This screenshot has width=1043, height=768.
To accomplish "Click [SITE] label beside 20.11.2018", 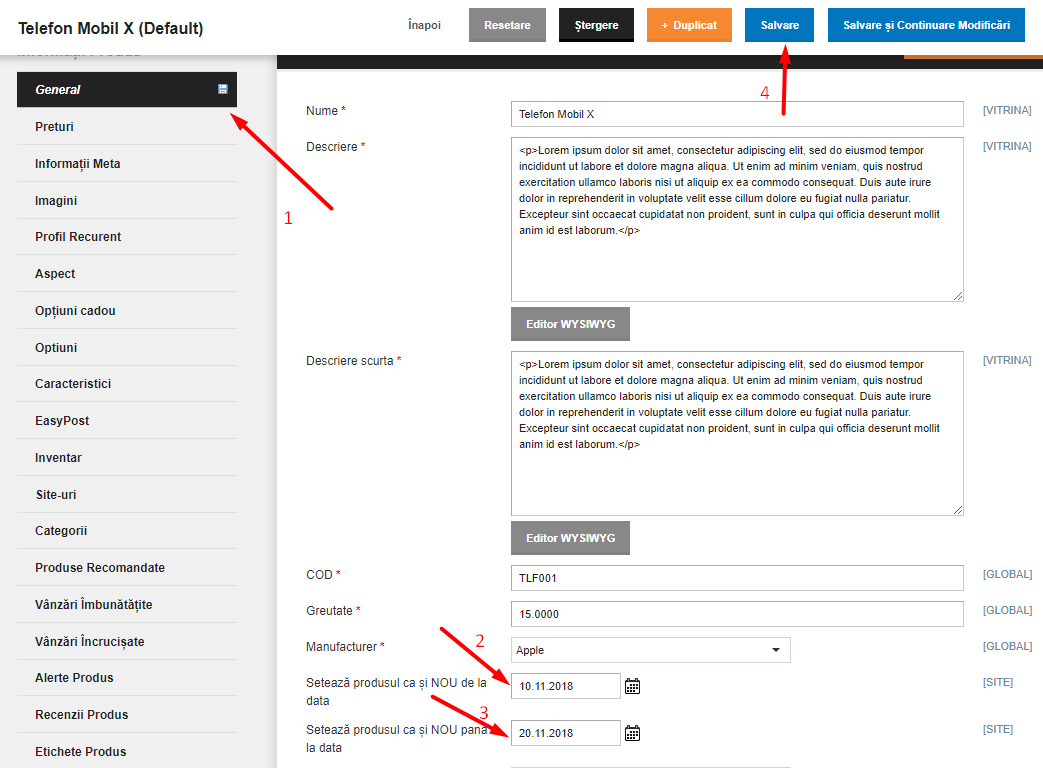I will (x=998, y=729).
